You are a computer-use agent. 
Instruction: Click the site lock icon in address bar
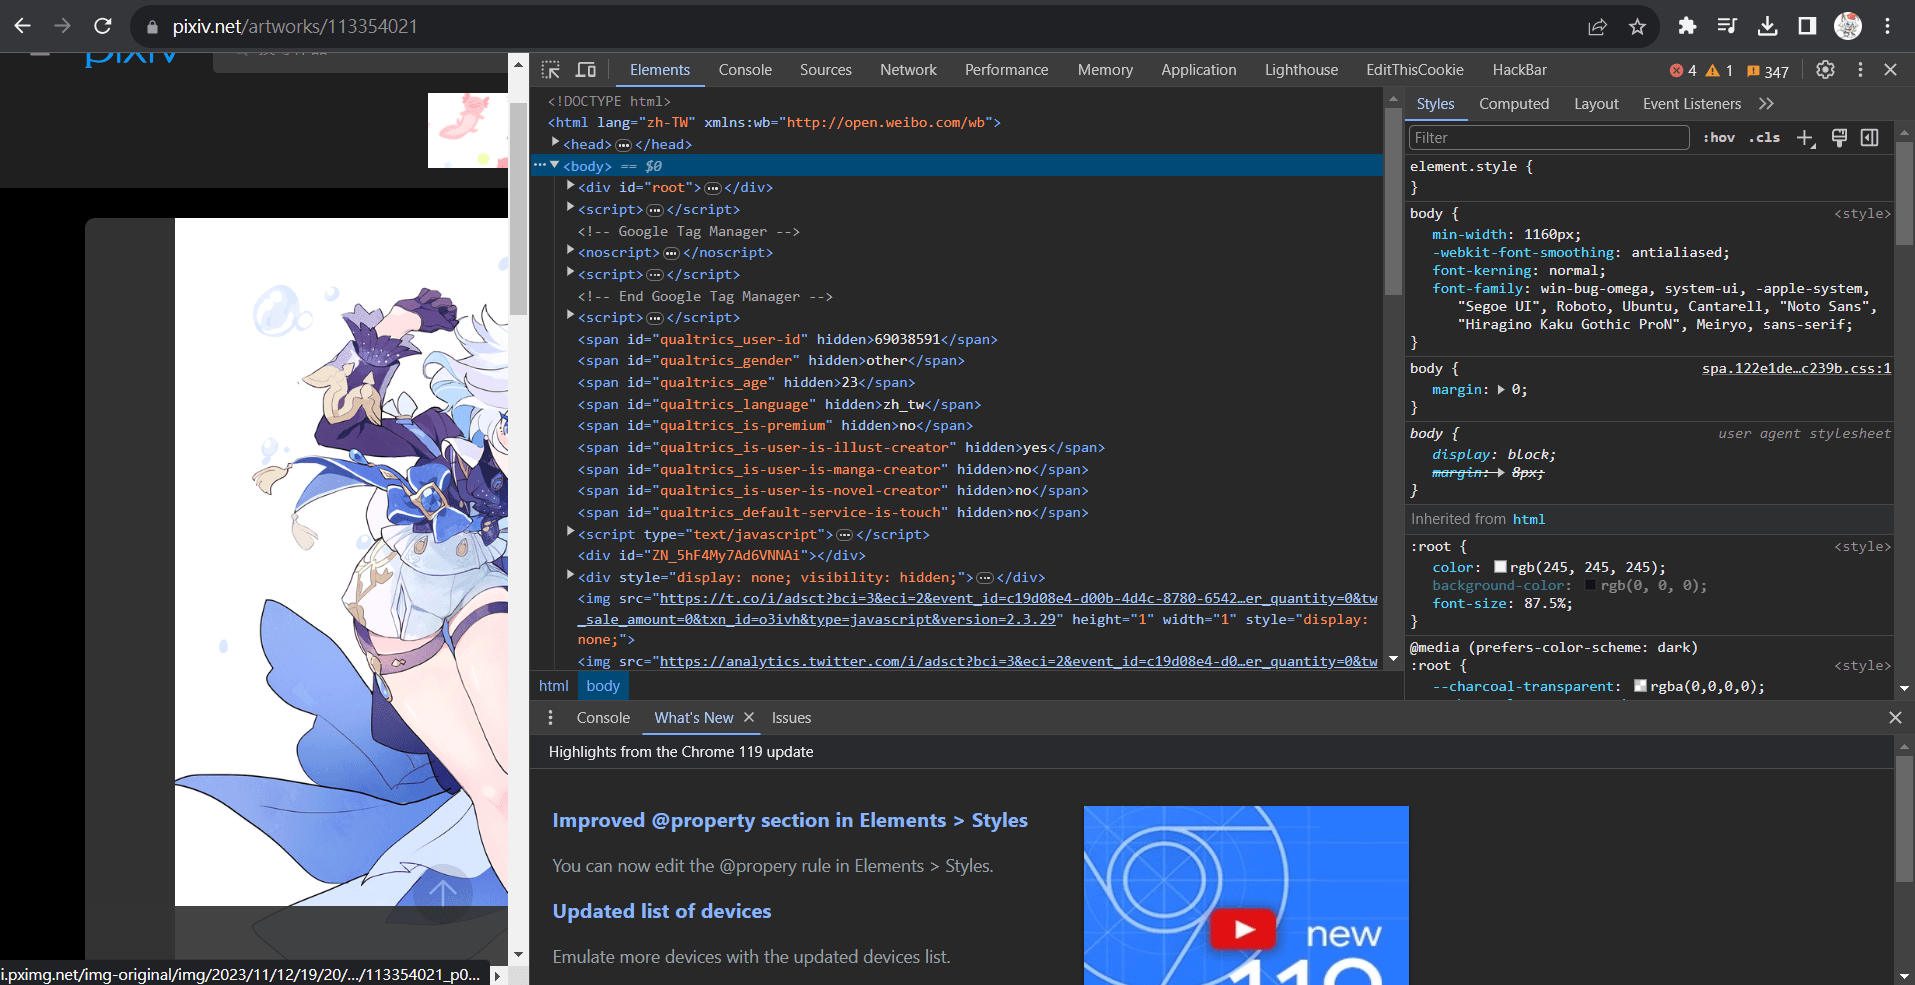pyautogui.click(x=152, y=27)
